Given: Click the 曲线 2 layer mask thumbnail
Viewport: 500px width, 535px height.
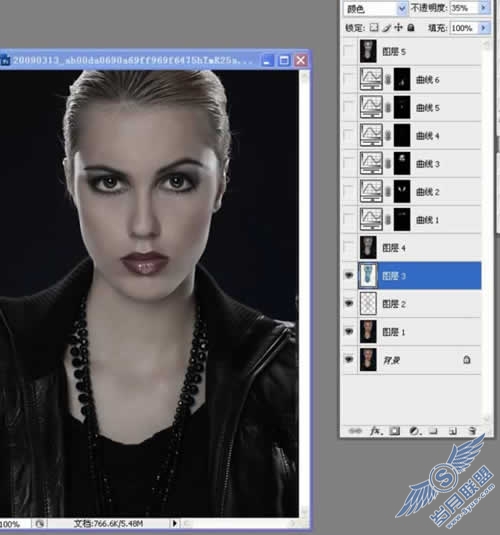Looking at the screenshot, I should click(402, 191).
